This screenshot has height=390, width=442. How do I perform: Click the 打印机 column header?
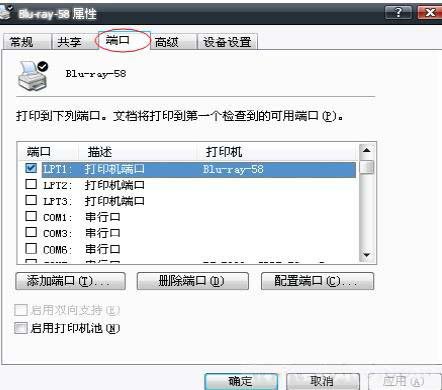(277, 152)
